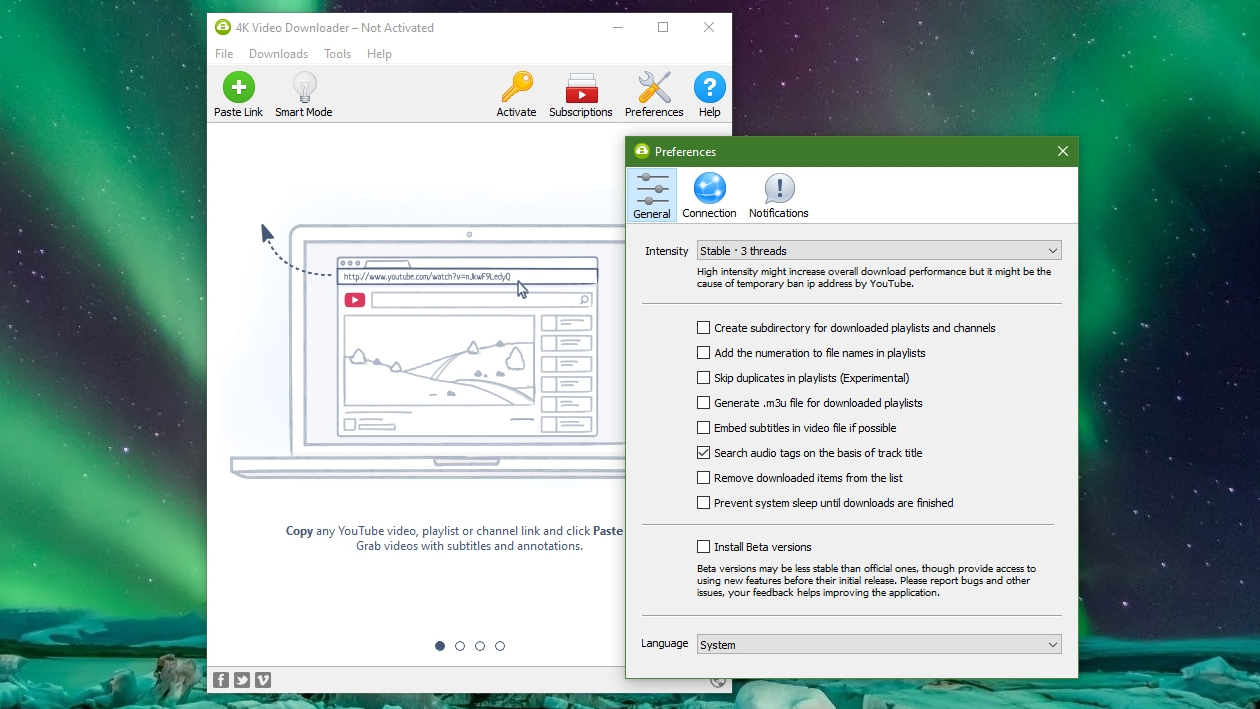
Task: Open the Downloads menu
Action: 278,54
